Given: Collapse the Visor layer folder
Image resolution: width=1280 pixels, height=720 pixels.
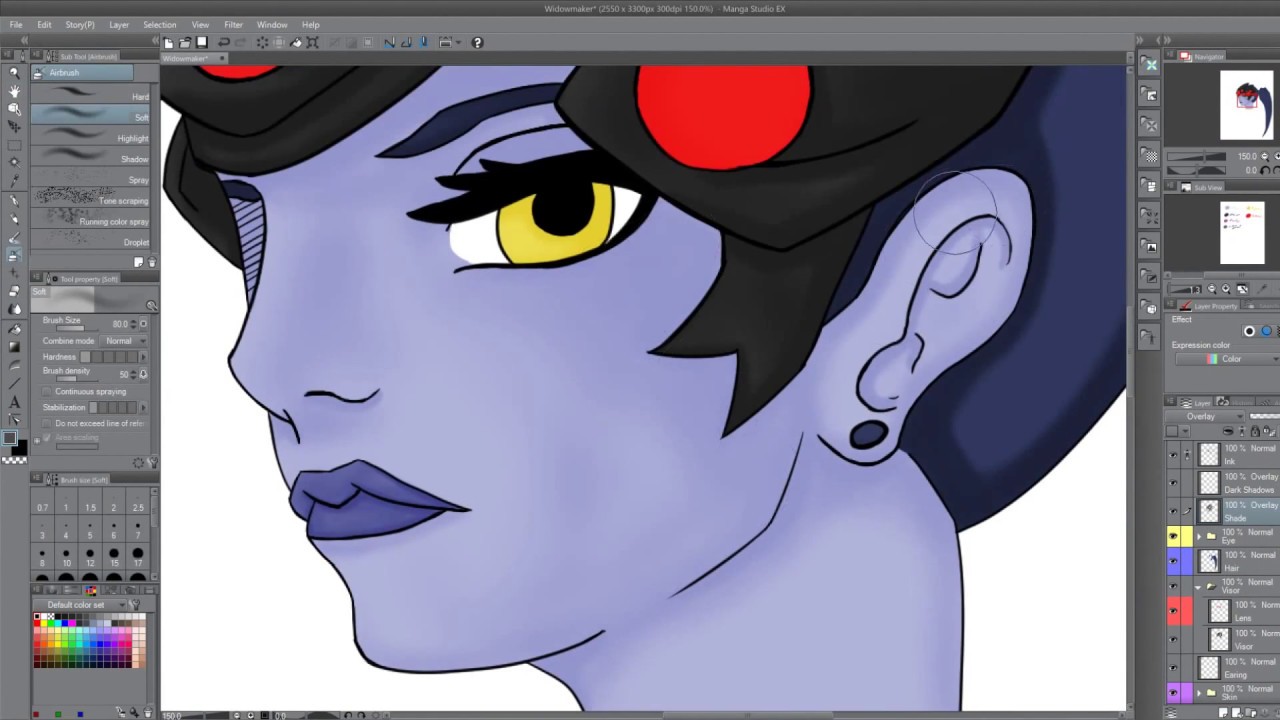Looking at the screenshot, I should coord(1198,587).
